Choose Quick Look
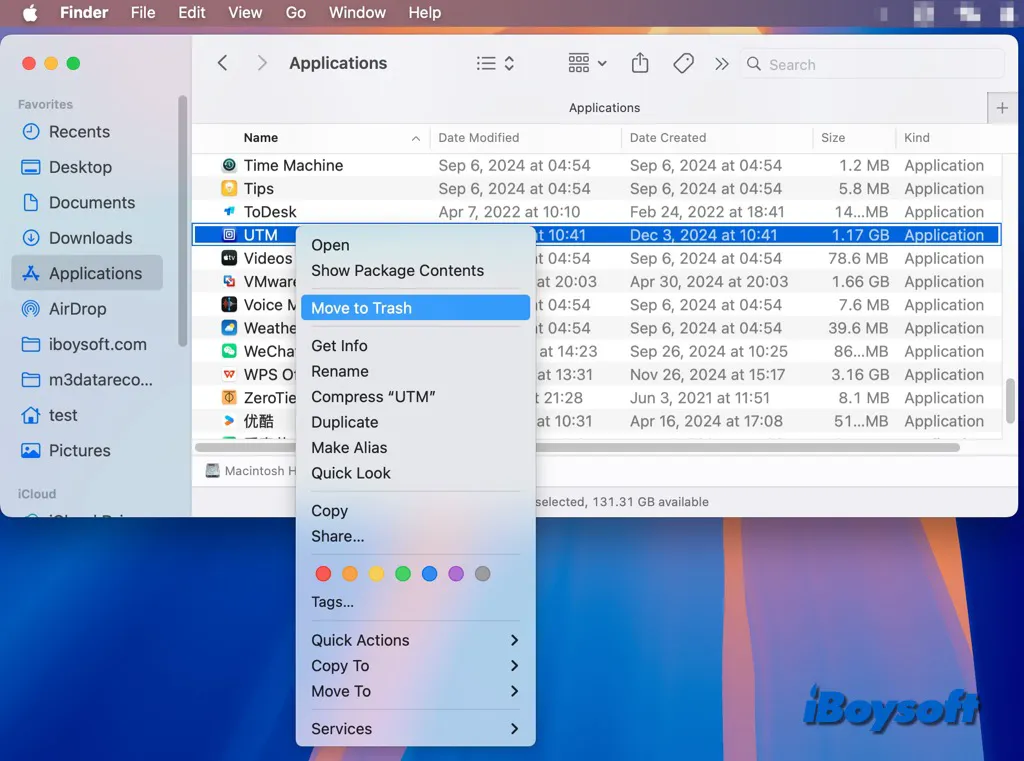The image size is (1024, 761). [415, 473]
